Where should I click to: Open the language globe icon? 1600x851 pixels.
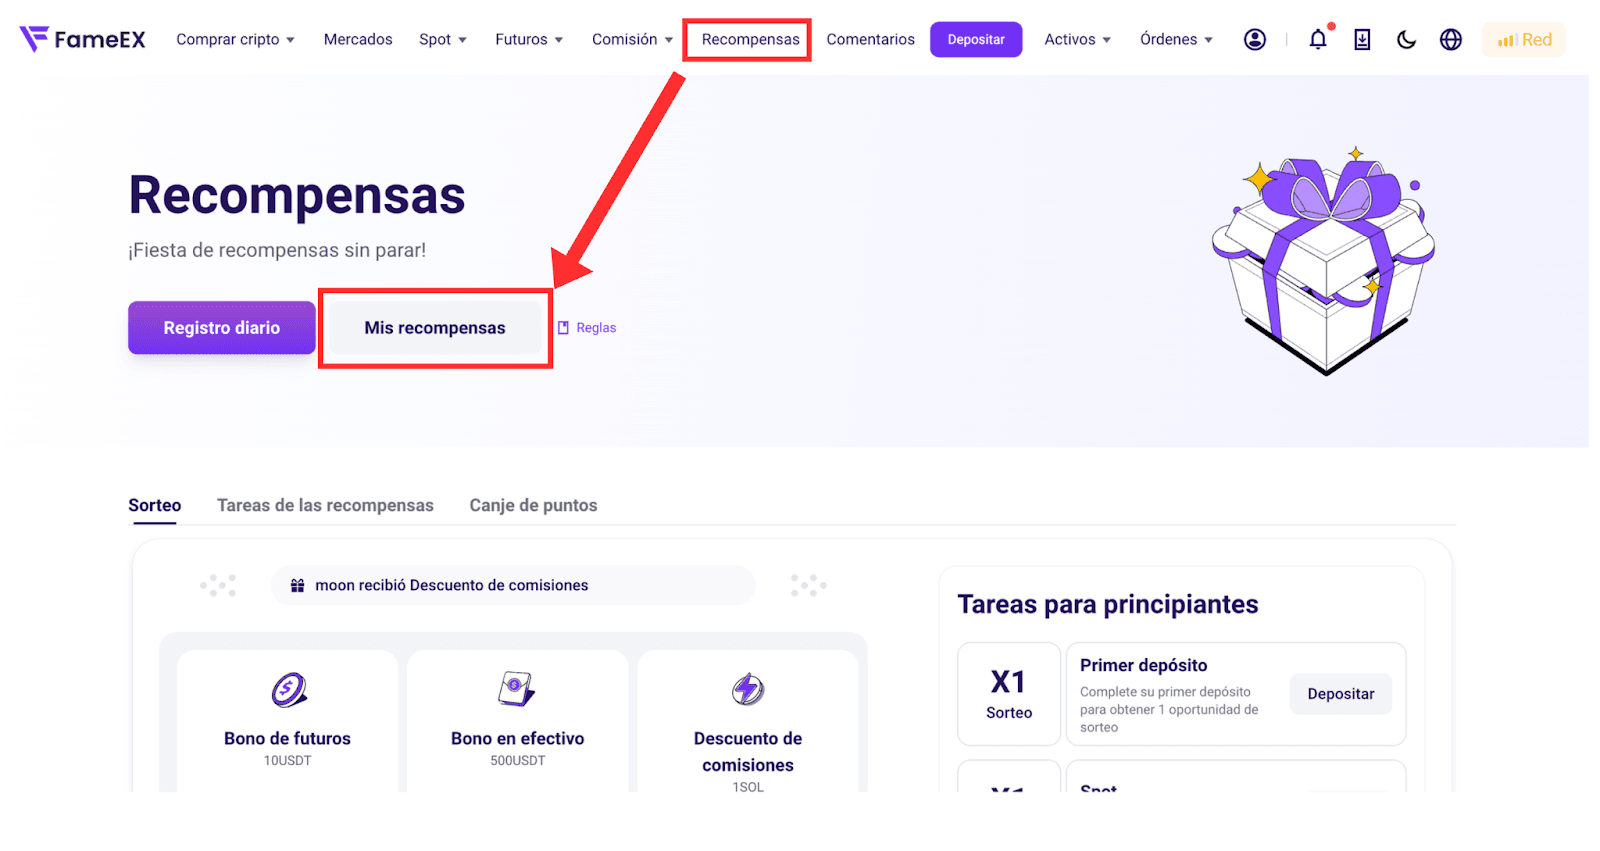(1450, 39)
